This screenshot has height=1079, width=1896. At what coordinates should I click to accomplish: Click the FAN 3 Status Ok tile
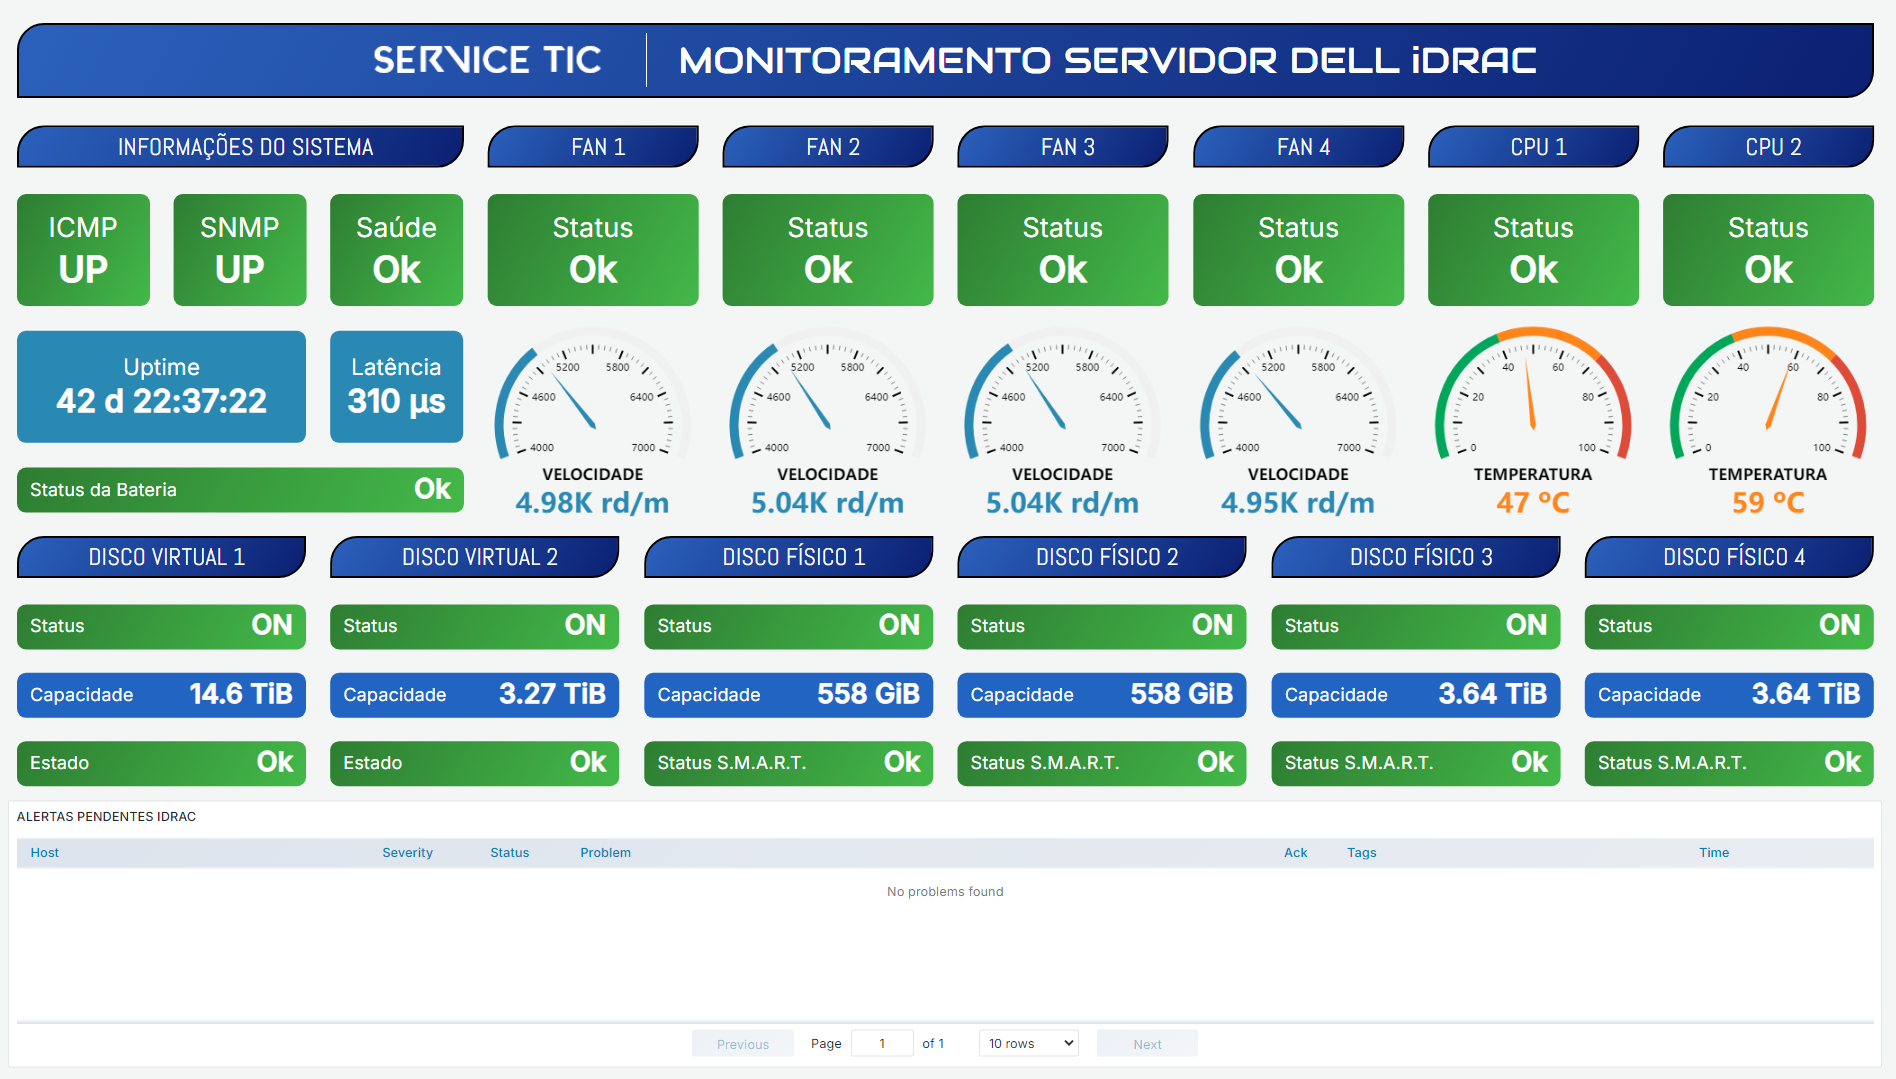pyautogui.click(x=1063, y=250)
